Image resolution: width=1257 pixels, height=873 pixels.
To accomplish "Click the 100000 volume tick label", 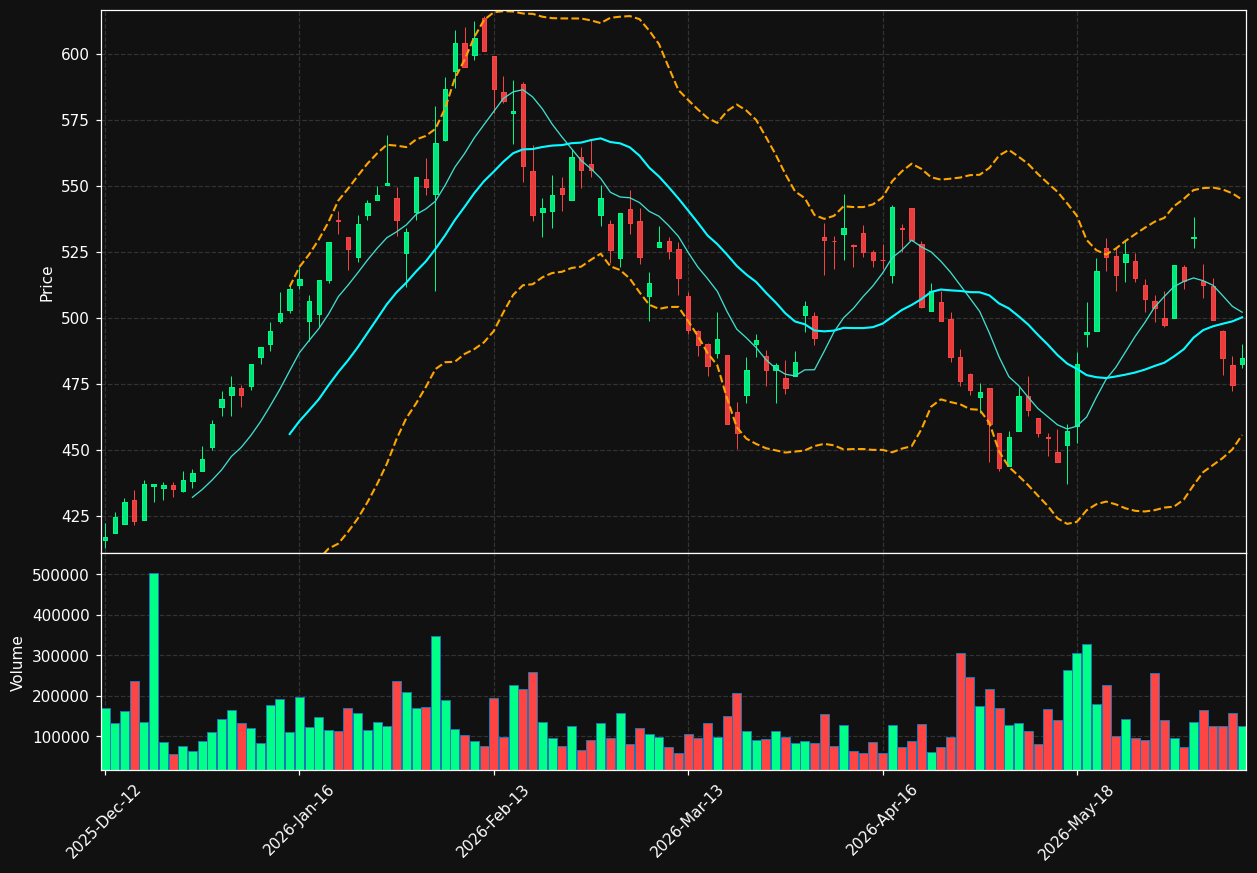I will tap(61, 738).
